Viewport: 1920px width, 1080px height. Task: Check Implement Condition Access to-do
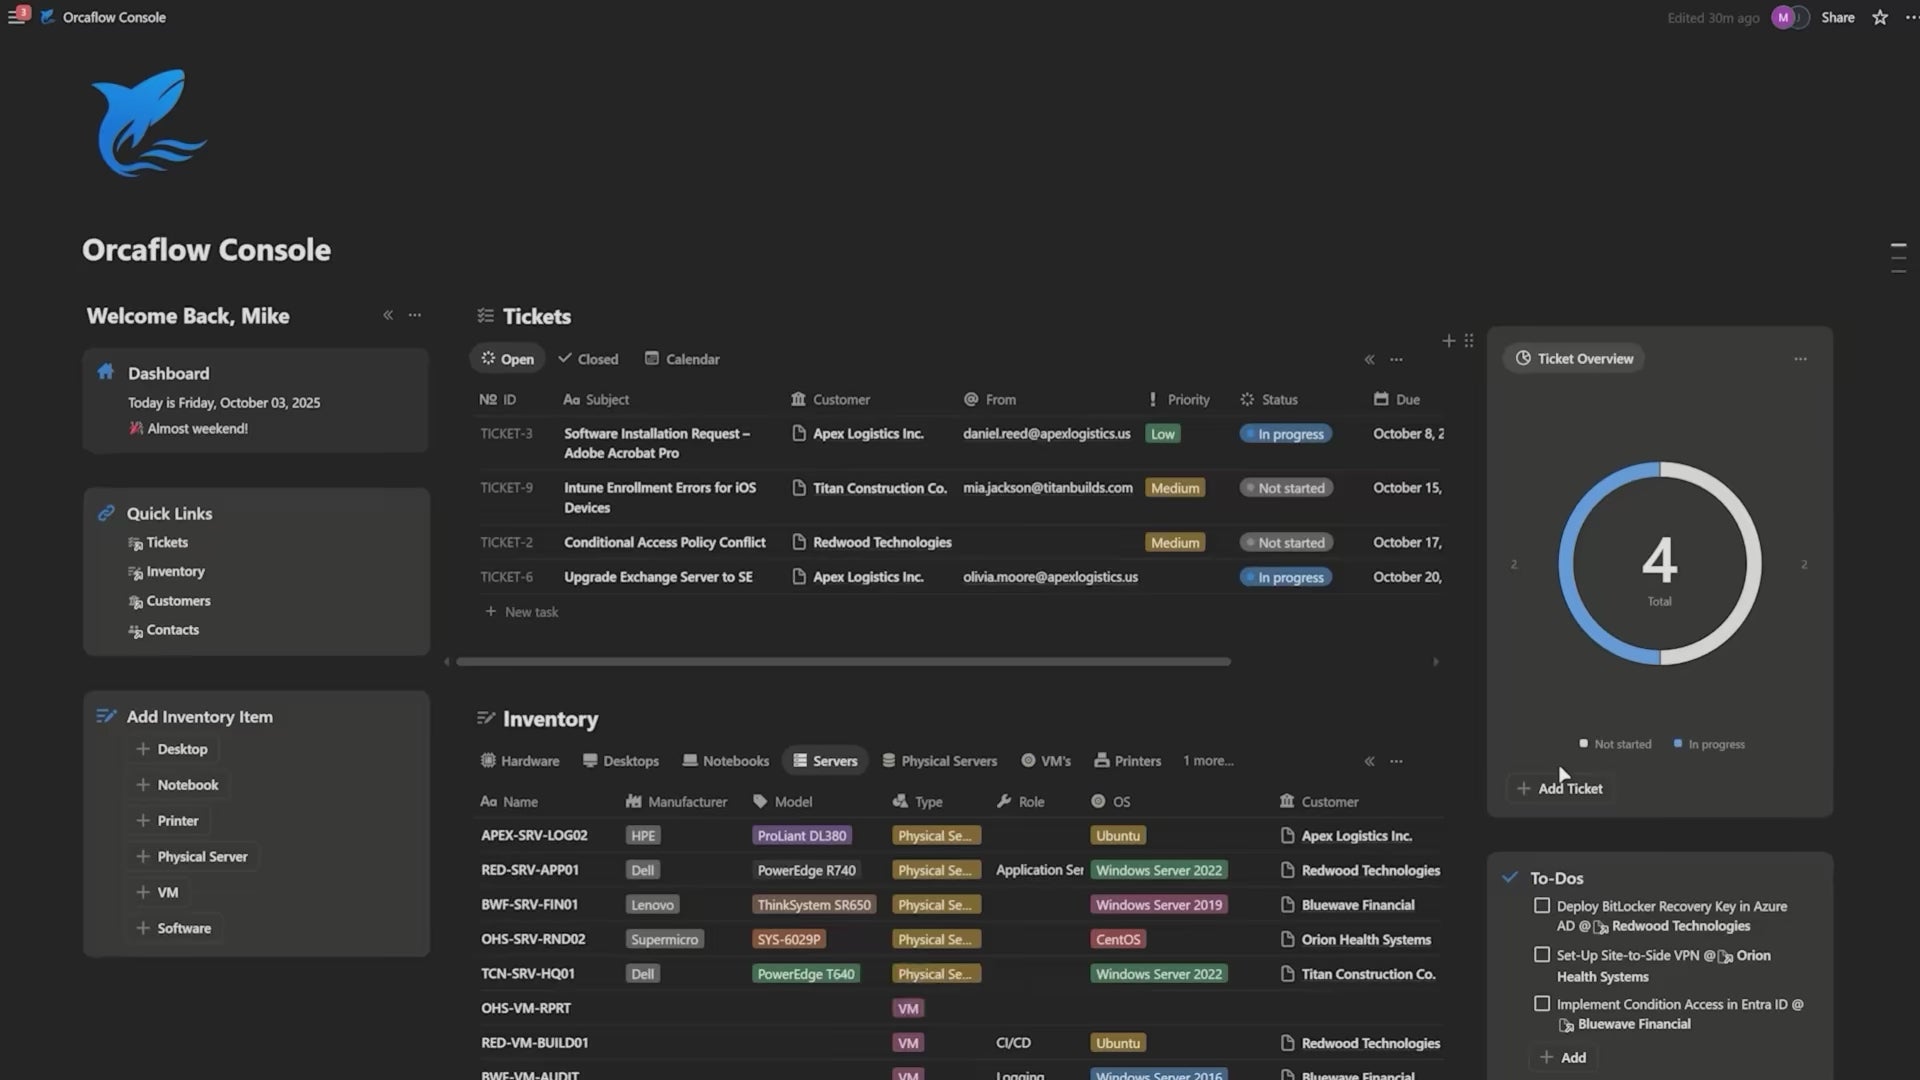tap(1542, 1004)
